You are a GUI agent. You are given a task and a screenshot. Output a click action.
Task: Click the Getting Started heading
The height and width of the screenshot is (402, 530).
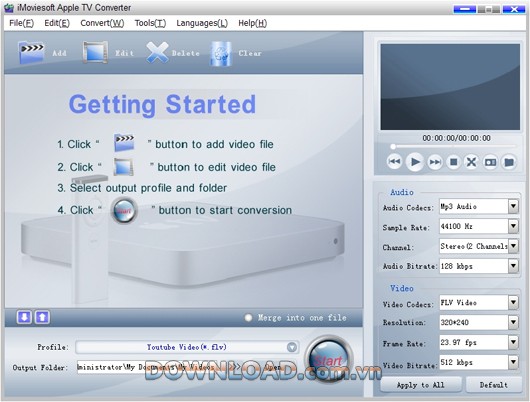point(162,105)
